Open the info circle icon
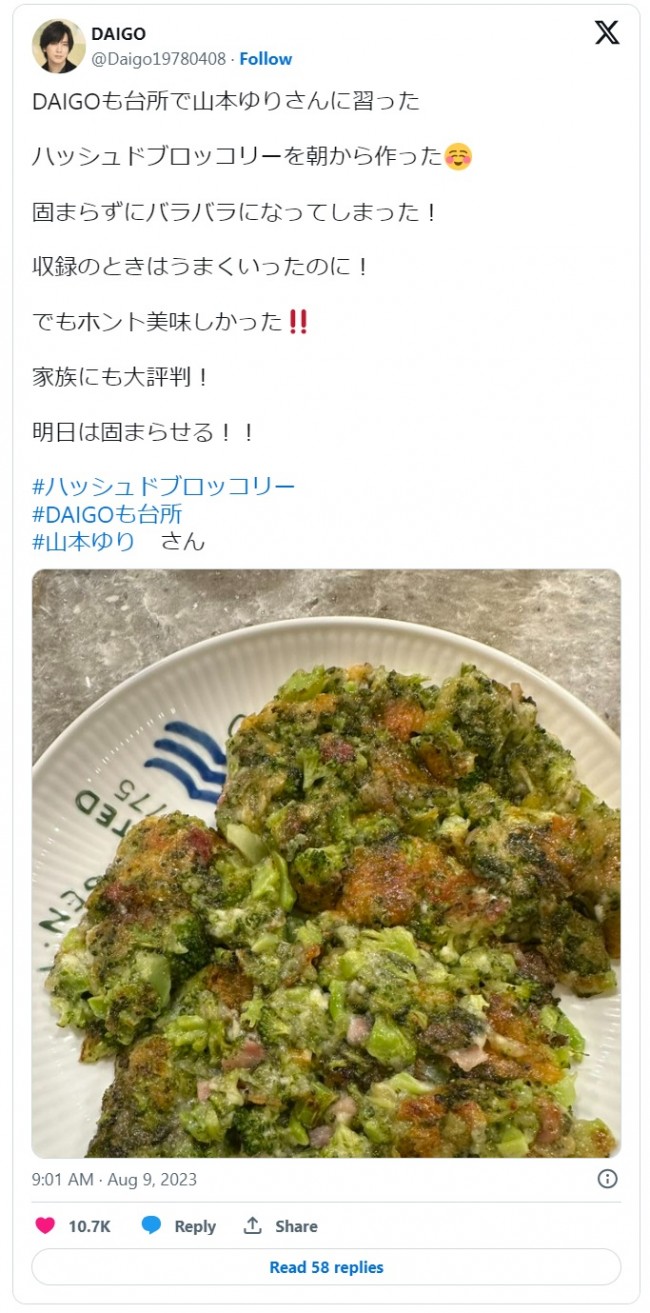650x1313 pixels. coord(607,1179)
